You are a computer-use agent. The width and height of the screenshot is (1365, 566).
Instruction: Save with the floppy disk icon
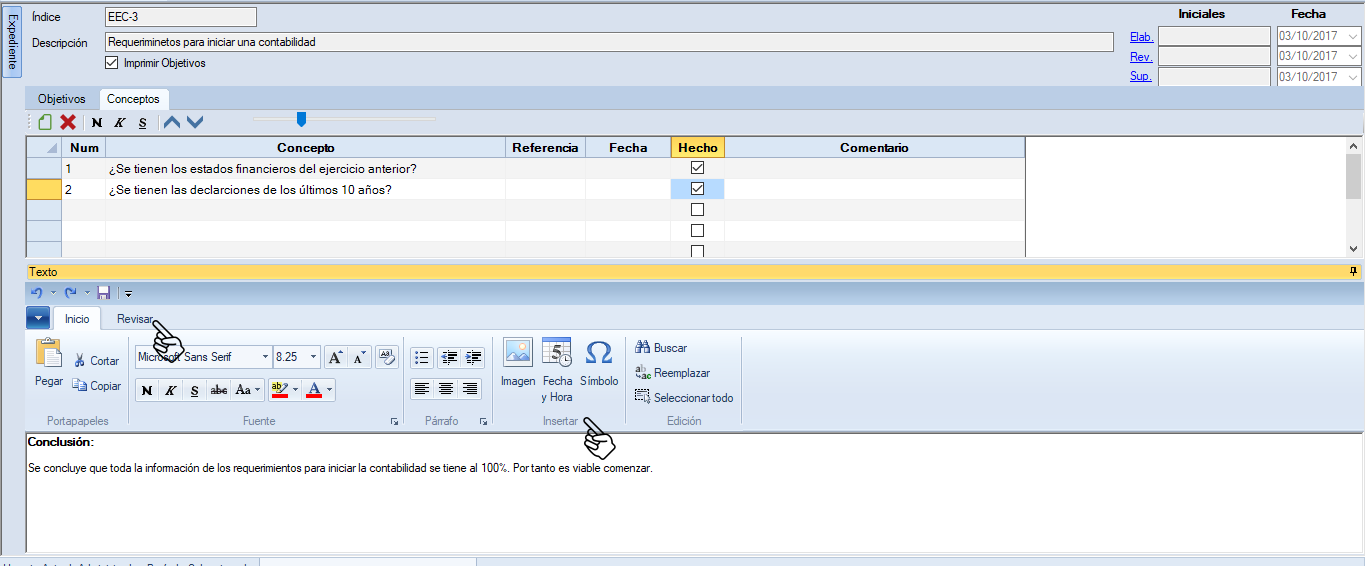tap(104, 293)
